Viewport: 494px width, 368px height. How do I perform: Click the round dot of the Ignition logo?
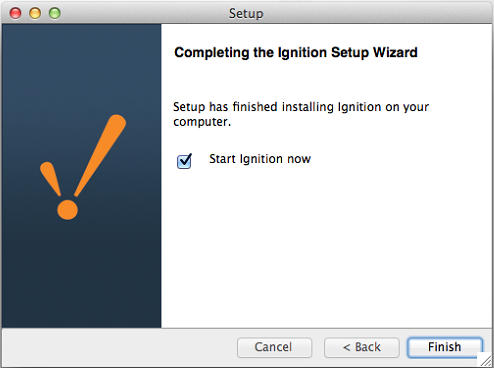67,210
